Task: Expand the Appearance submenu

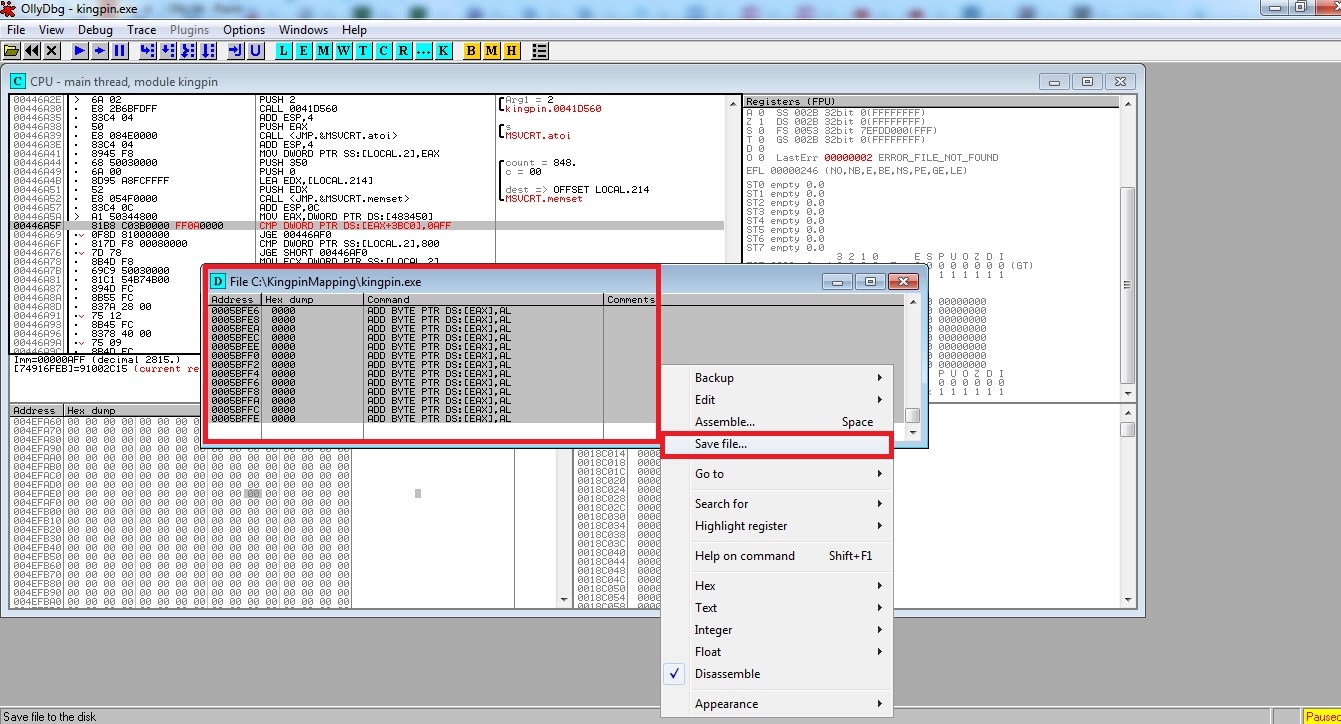Action: tap(776, 704)
